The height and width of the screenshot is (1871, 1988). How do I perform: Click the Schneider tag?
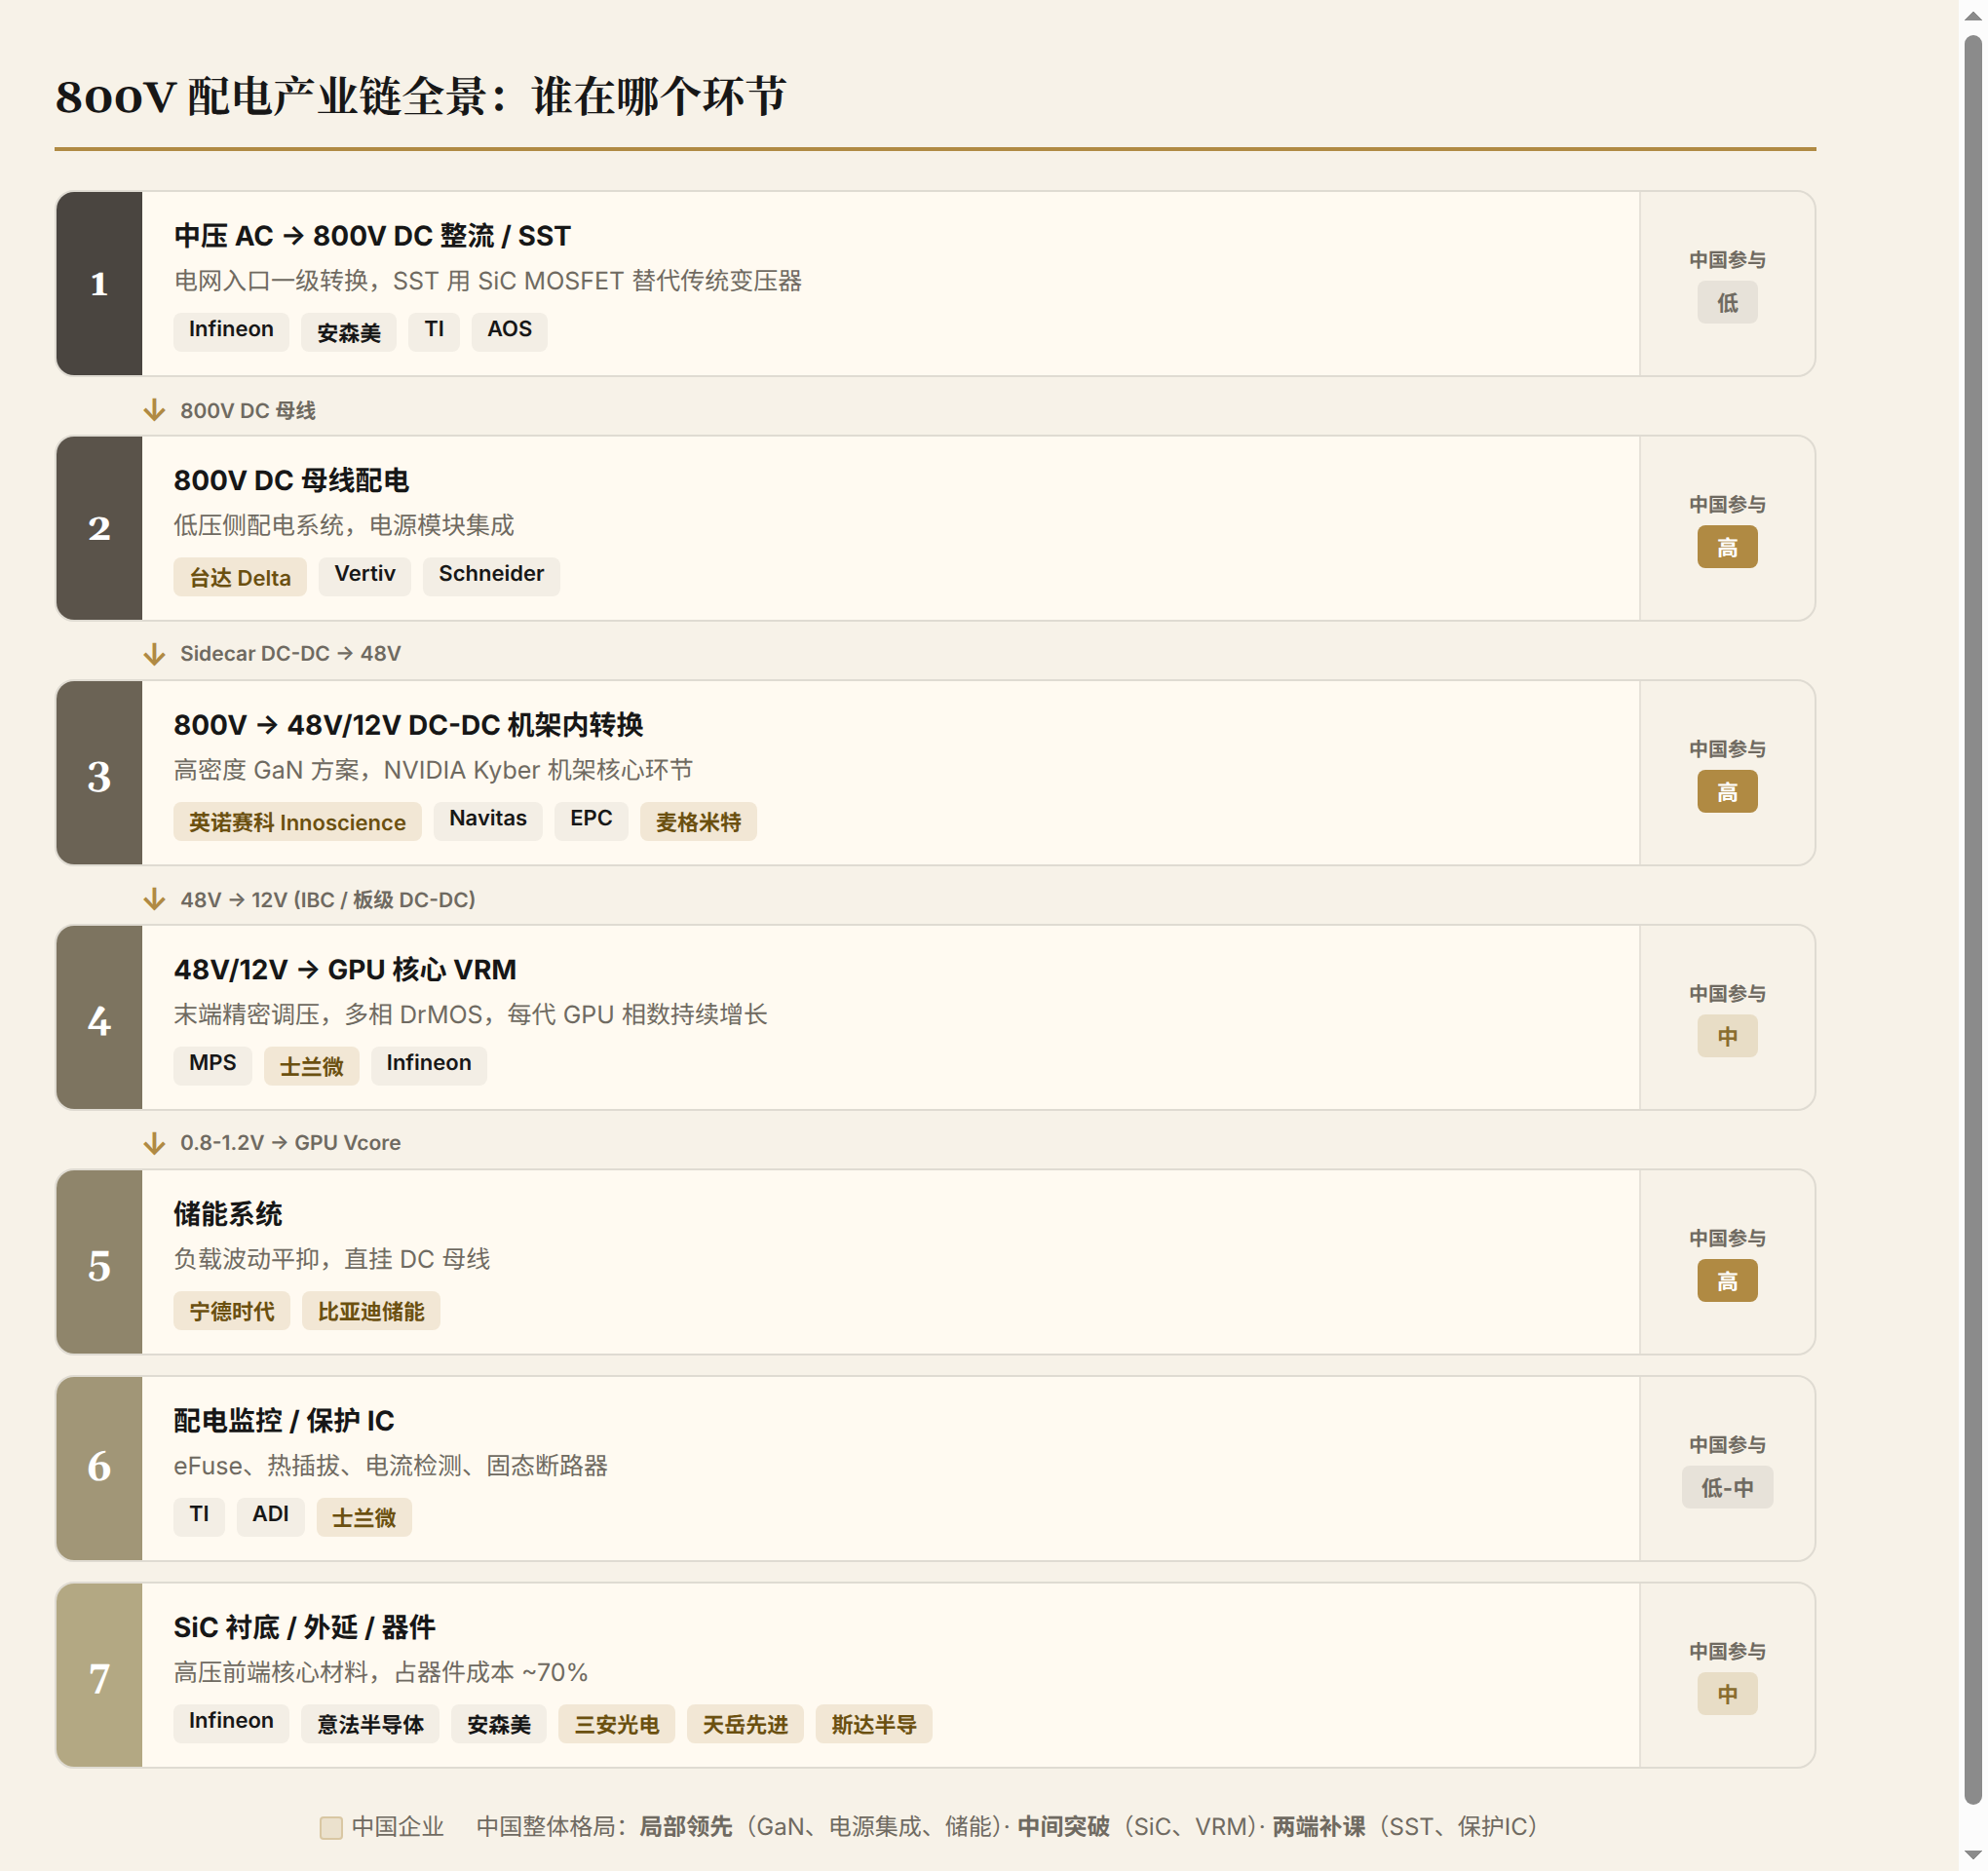tap(491, 576)
